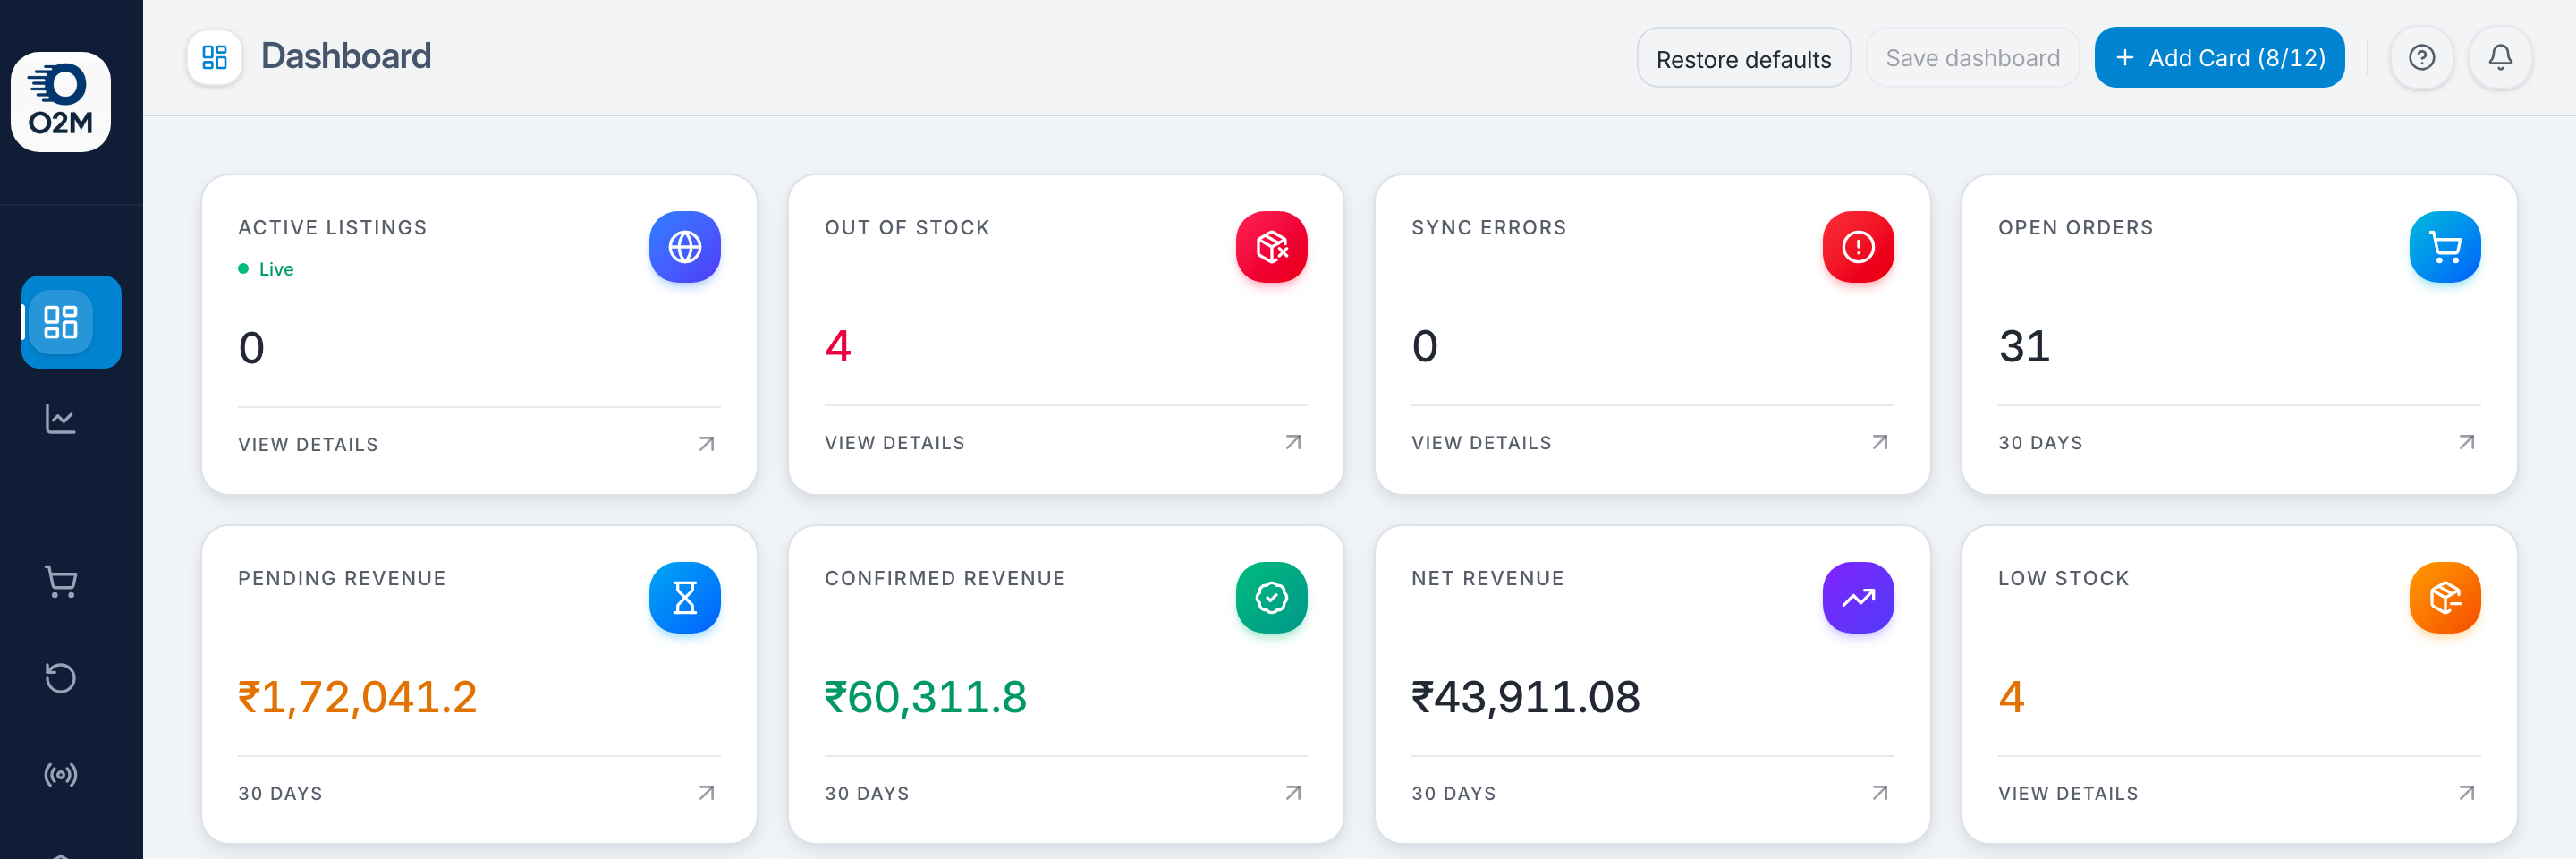
Task: Open View Details on Sync Errors card
Action: [1481, 443]
